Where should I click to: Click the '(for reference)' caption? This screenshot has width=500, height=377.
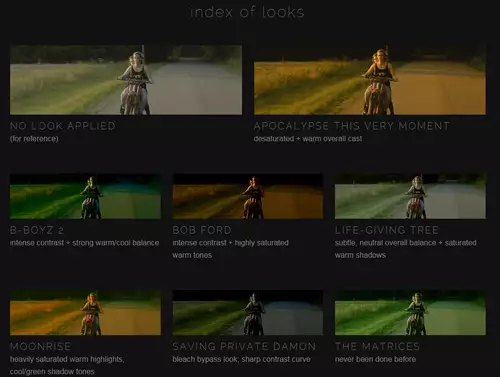click(34, 139)
